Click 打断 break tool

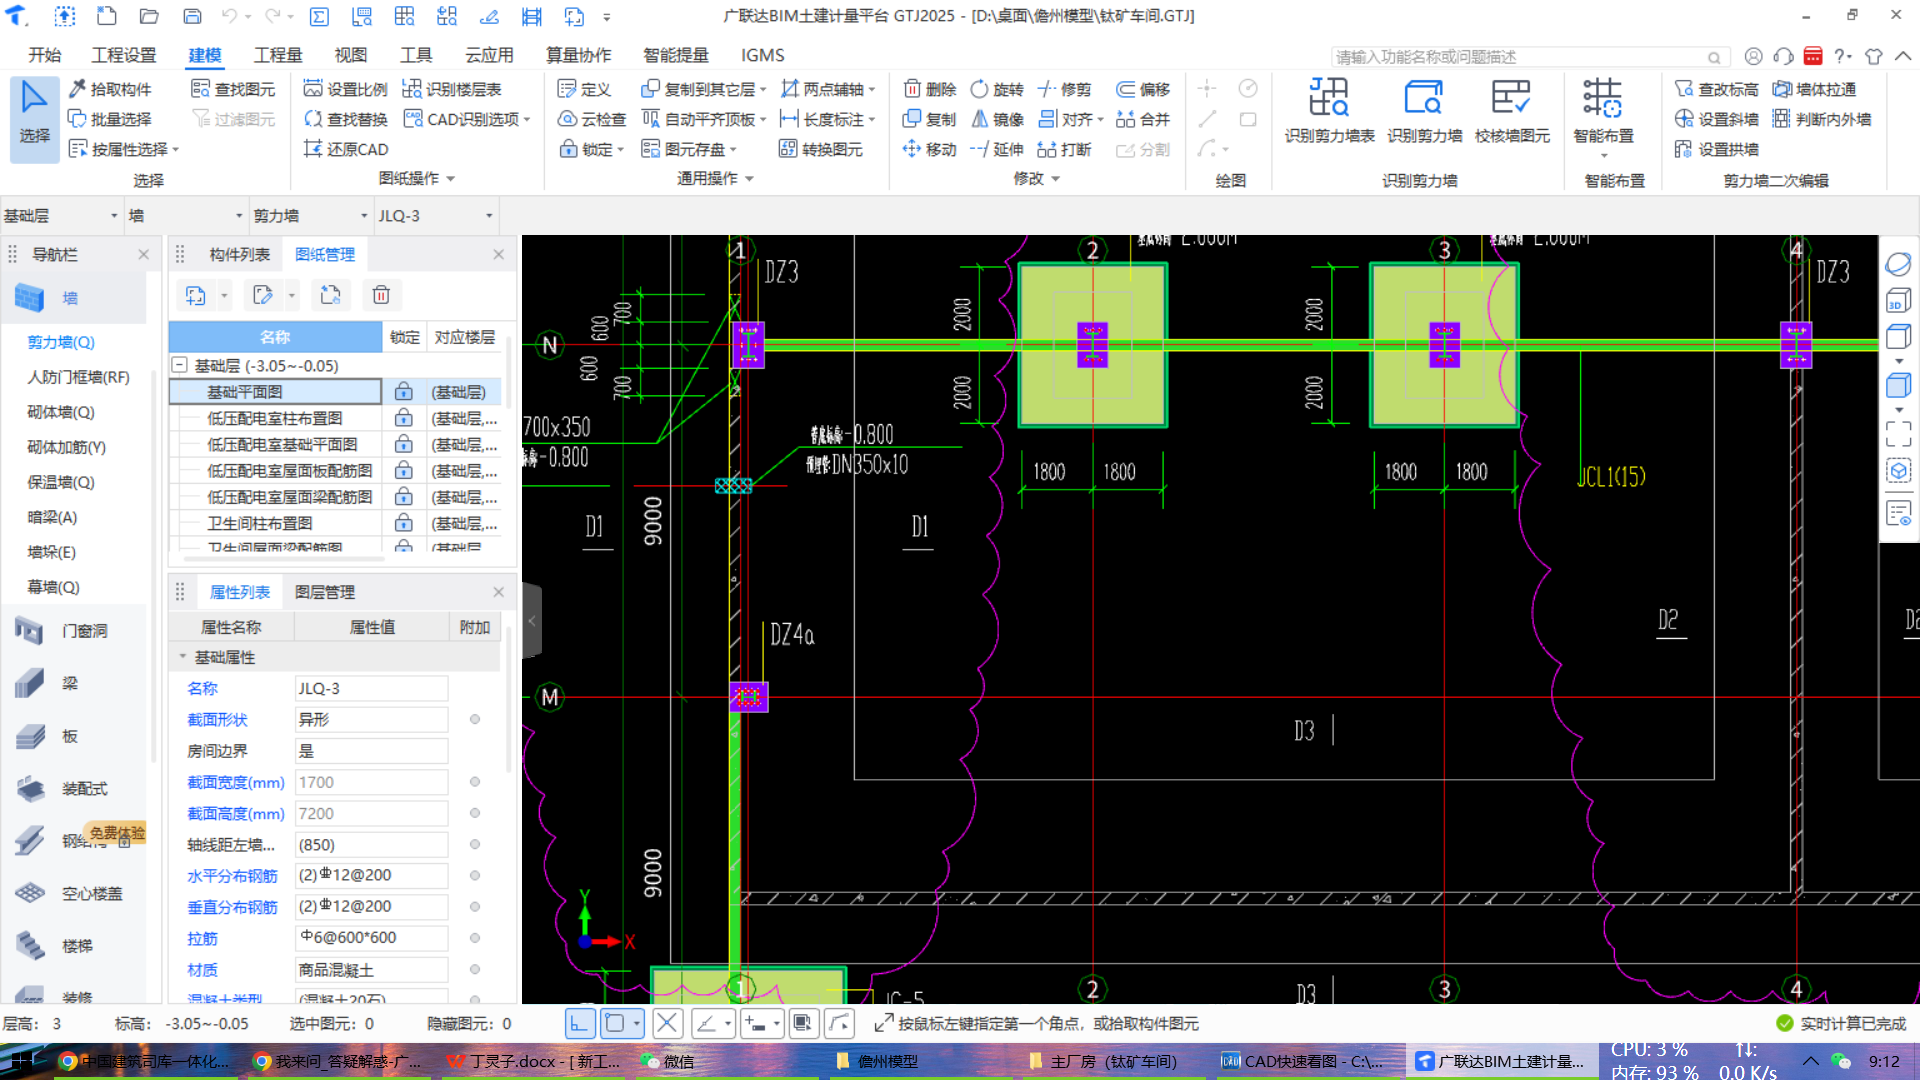point(1065,149)
